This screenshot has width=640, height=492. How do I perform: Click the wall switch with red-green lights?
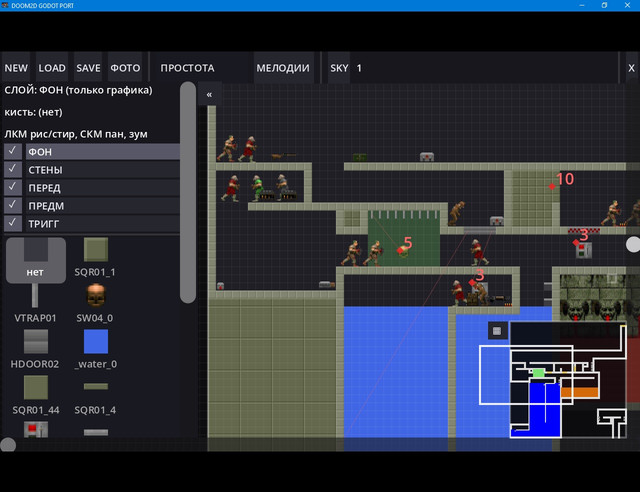coord(584,250)
